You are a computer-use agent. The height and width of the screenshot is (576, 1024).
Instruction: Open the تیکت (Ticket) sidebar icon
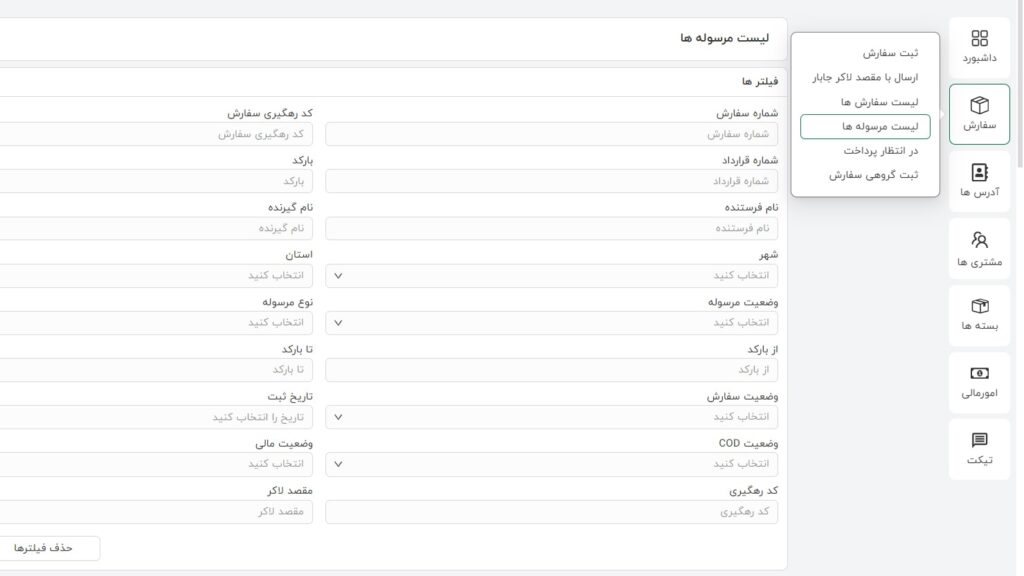(981, 447)
